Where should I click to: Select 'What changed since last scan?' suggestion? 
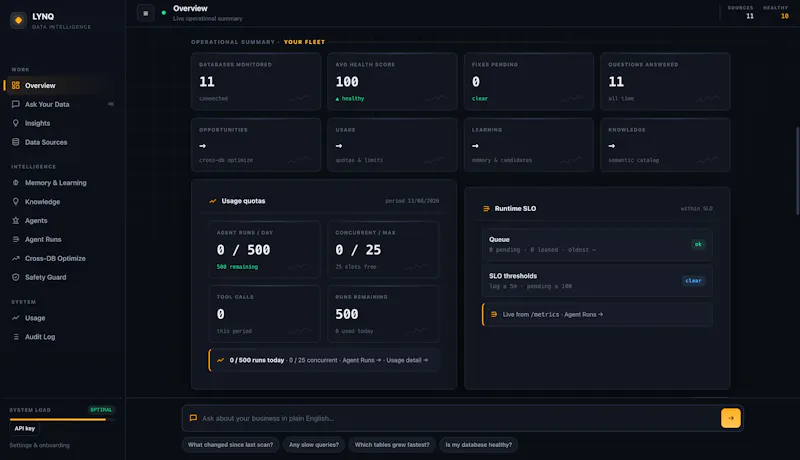(230, 445)
